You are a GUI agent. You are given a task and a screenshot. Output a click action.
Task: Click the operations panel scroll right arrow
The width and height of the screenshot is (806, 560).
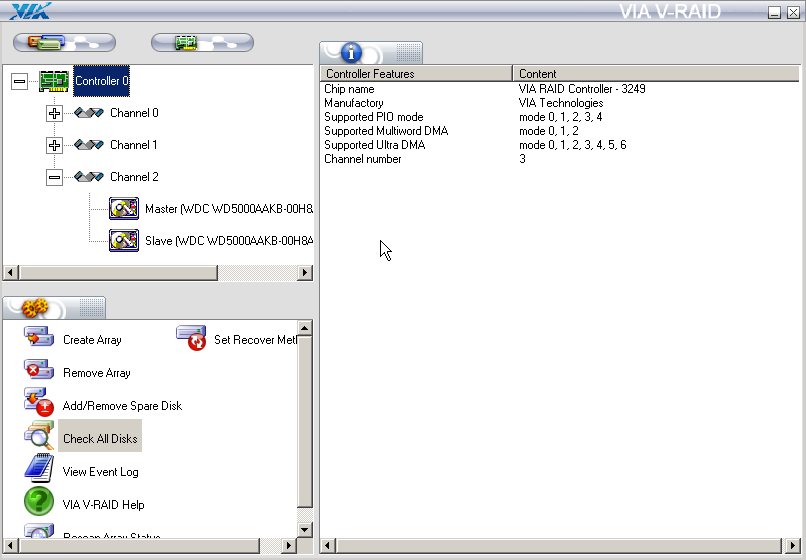(x=289, y=546)
